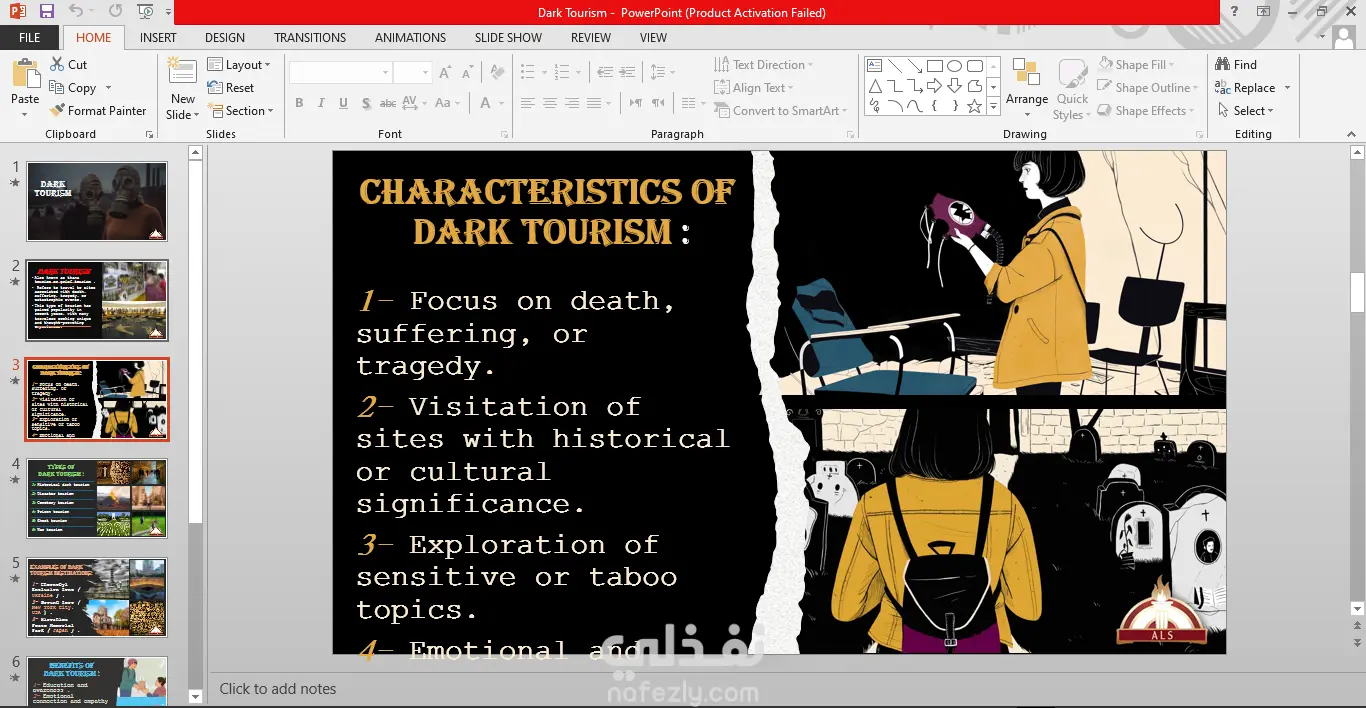Image resolution: width=1366 pixels, height=708 pixels.
Task: Click the Find binoculars icon
Action: pos(1222,65)
